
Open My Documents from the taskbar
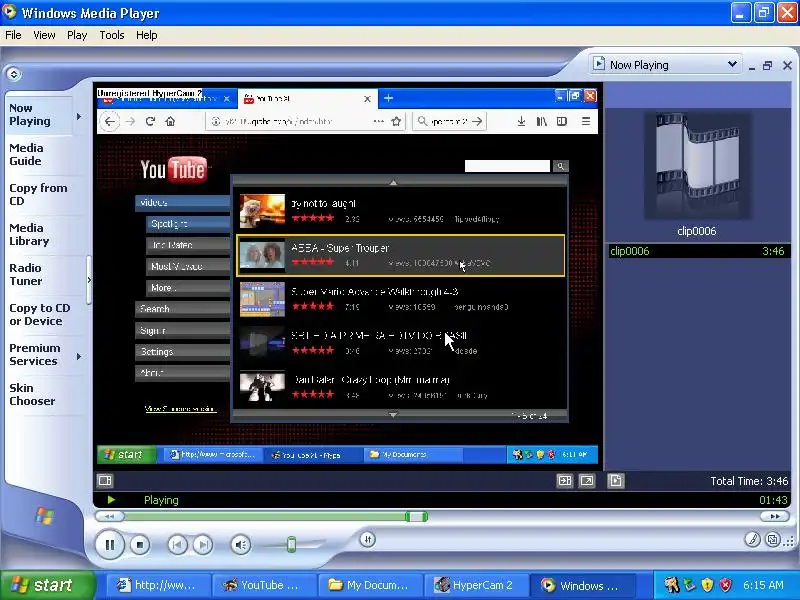point(371,585)
